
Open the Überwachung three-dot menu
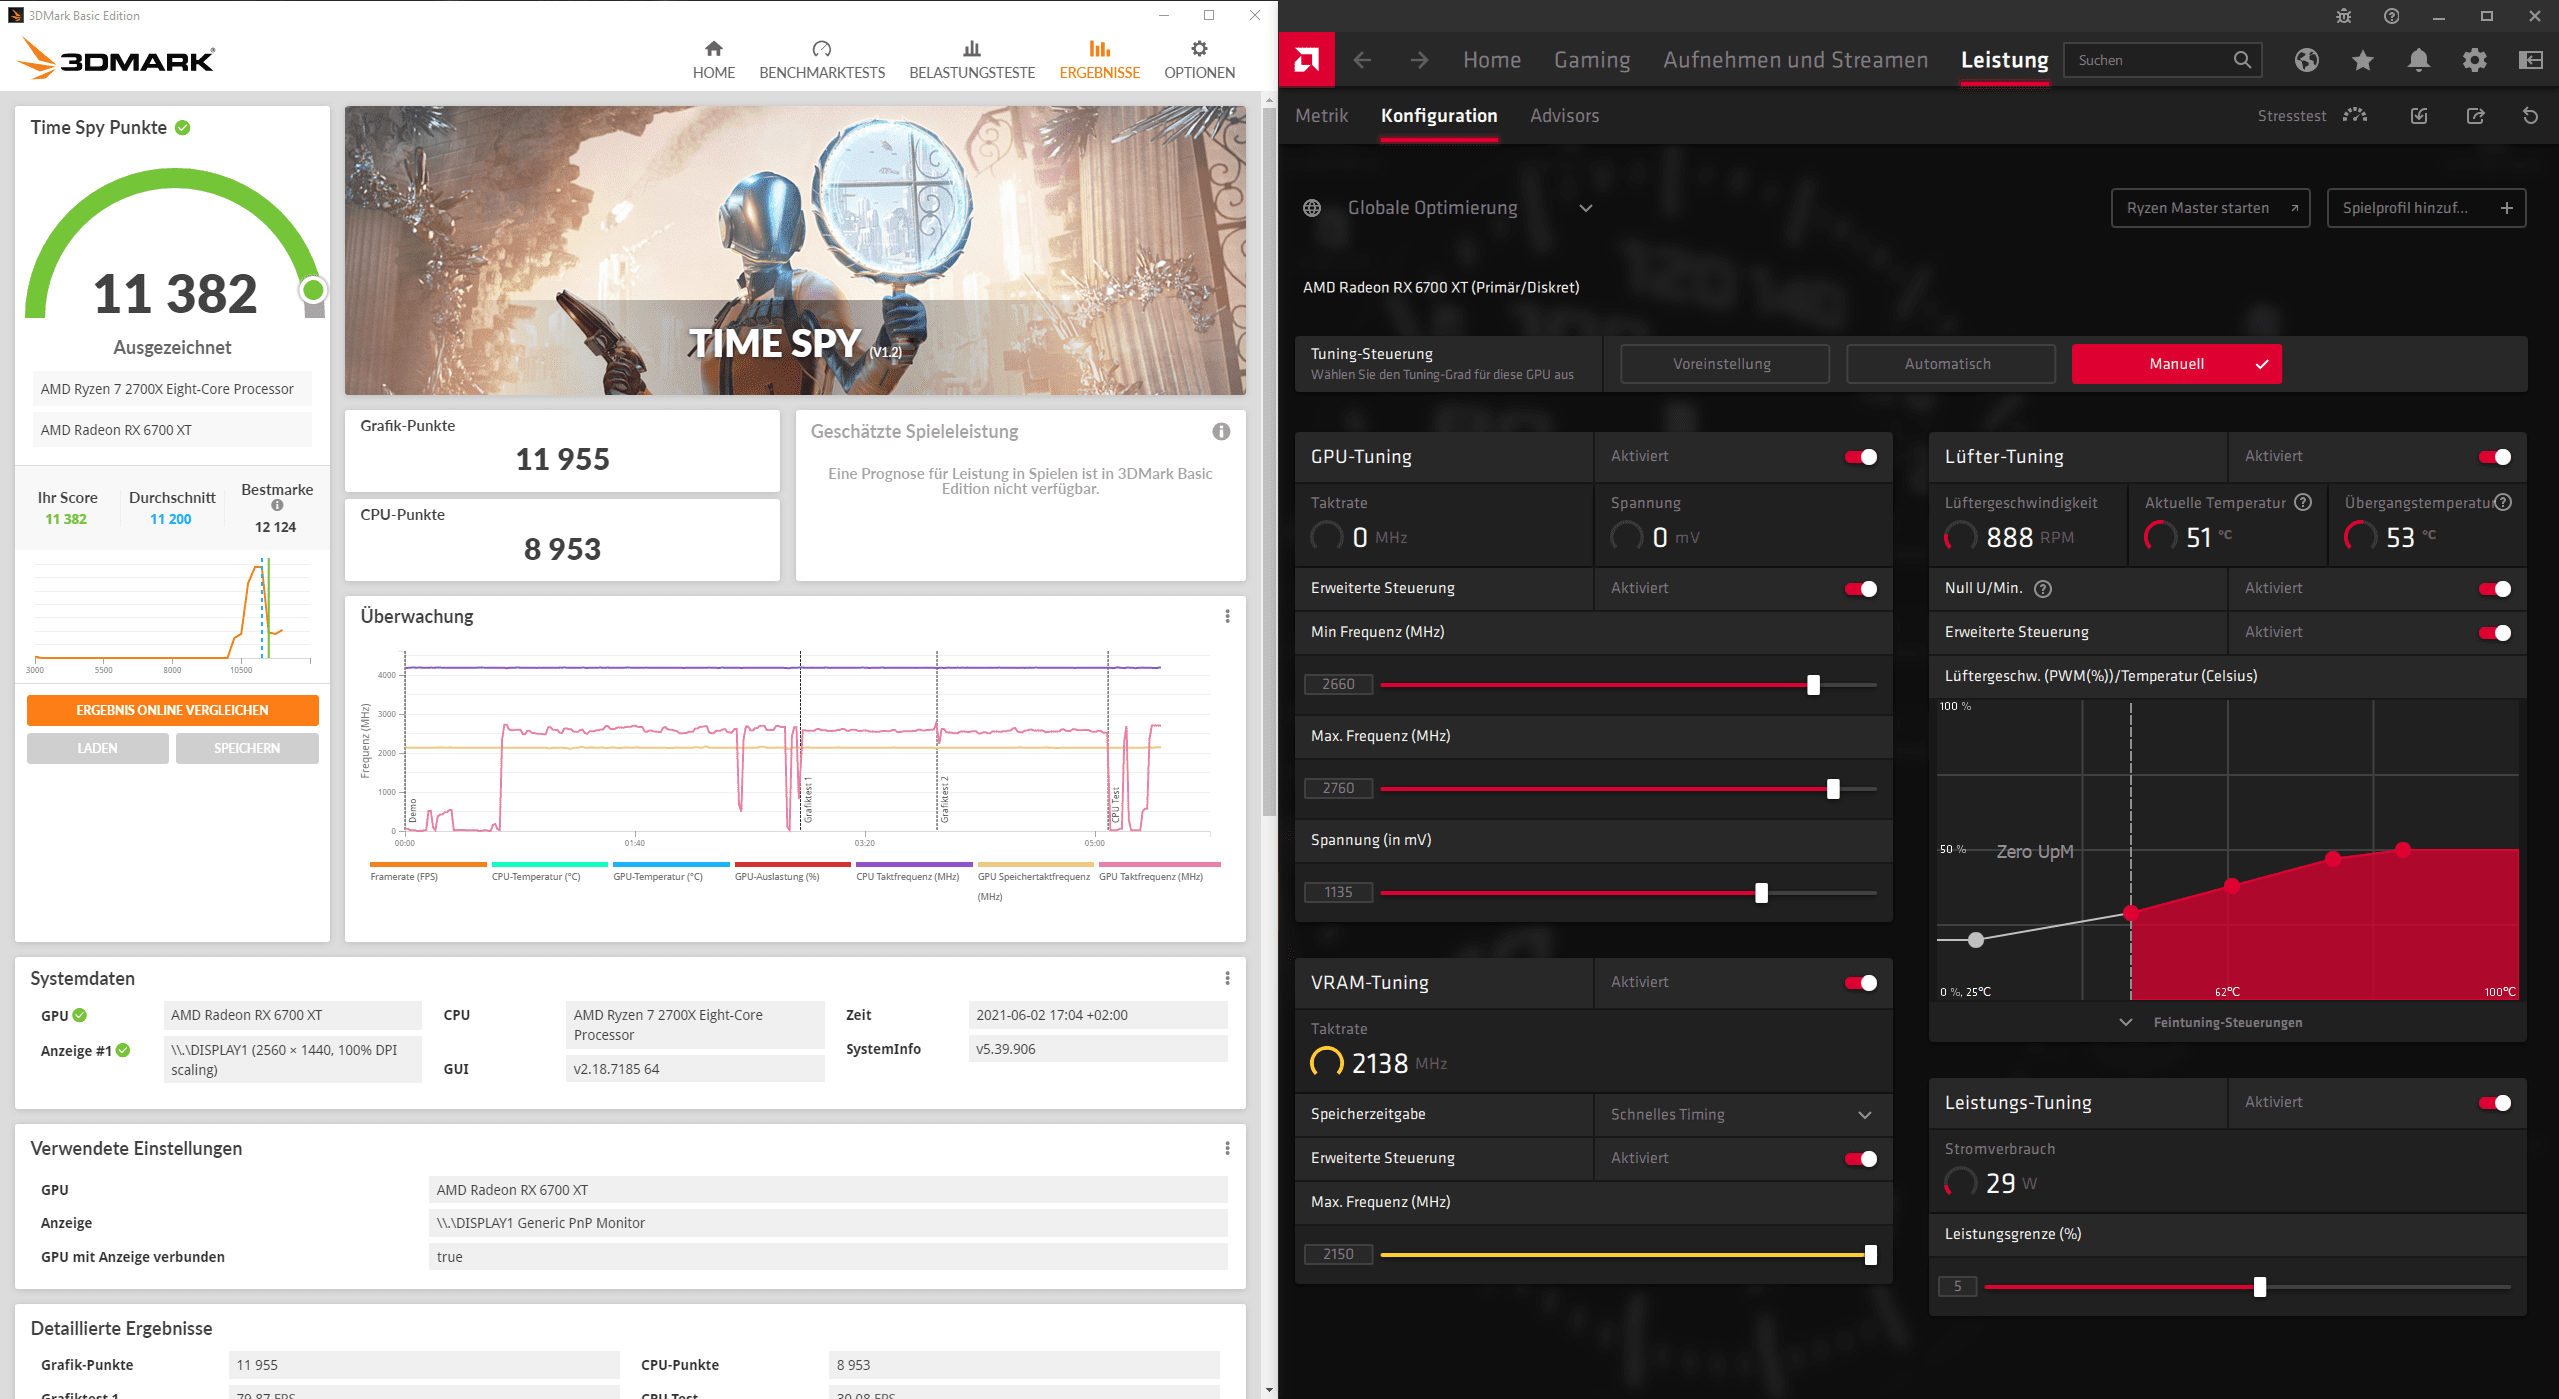1227,616
